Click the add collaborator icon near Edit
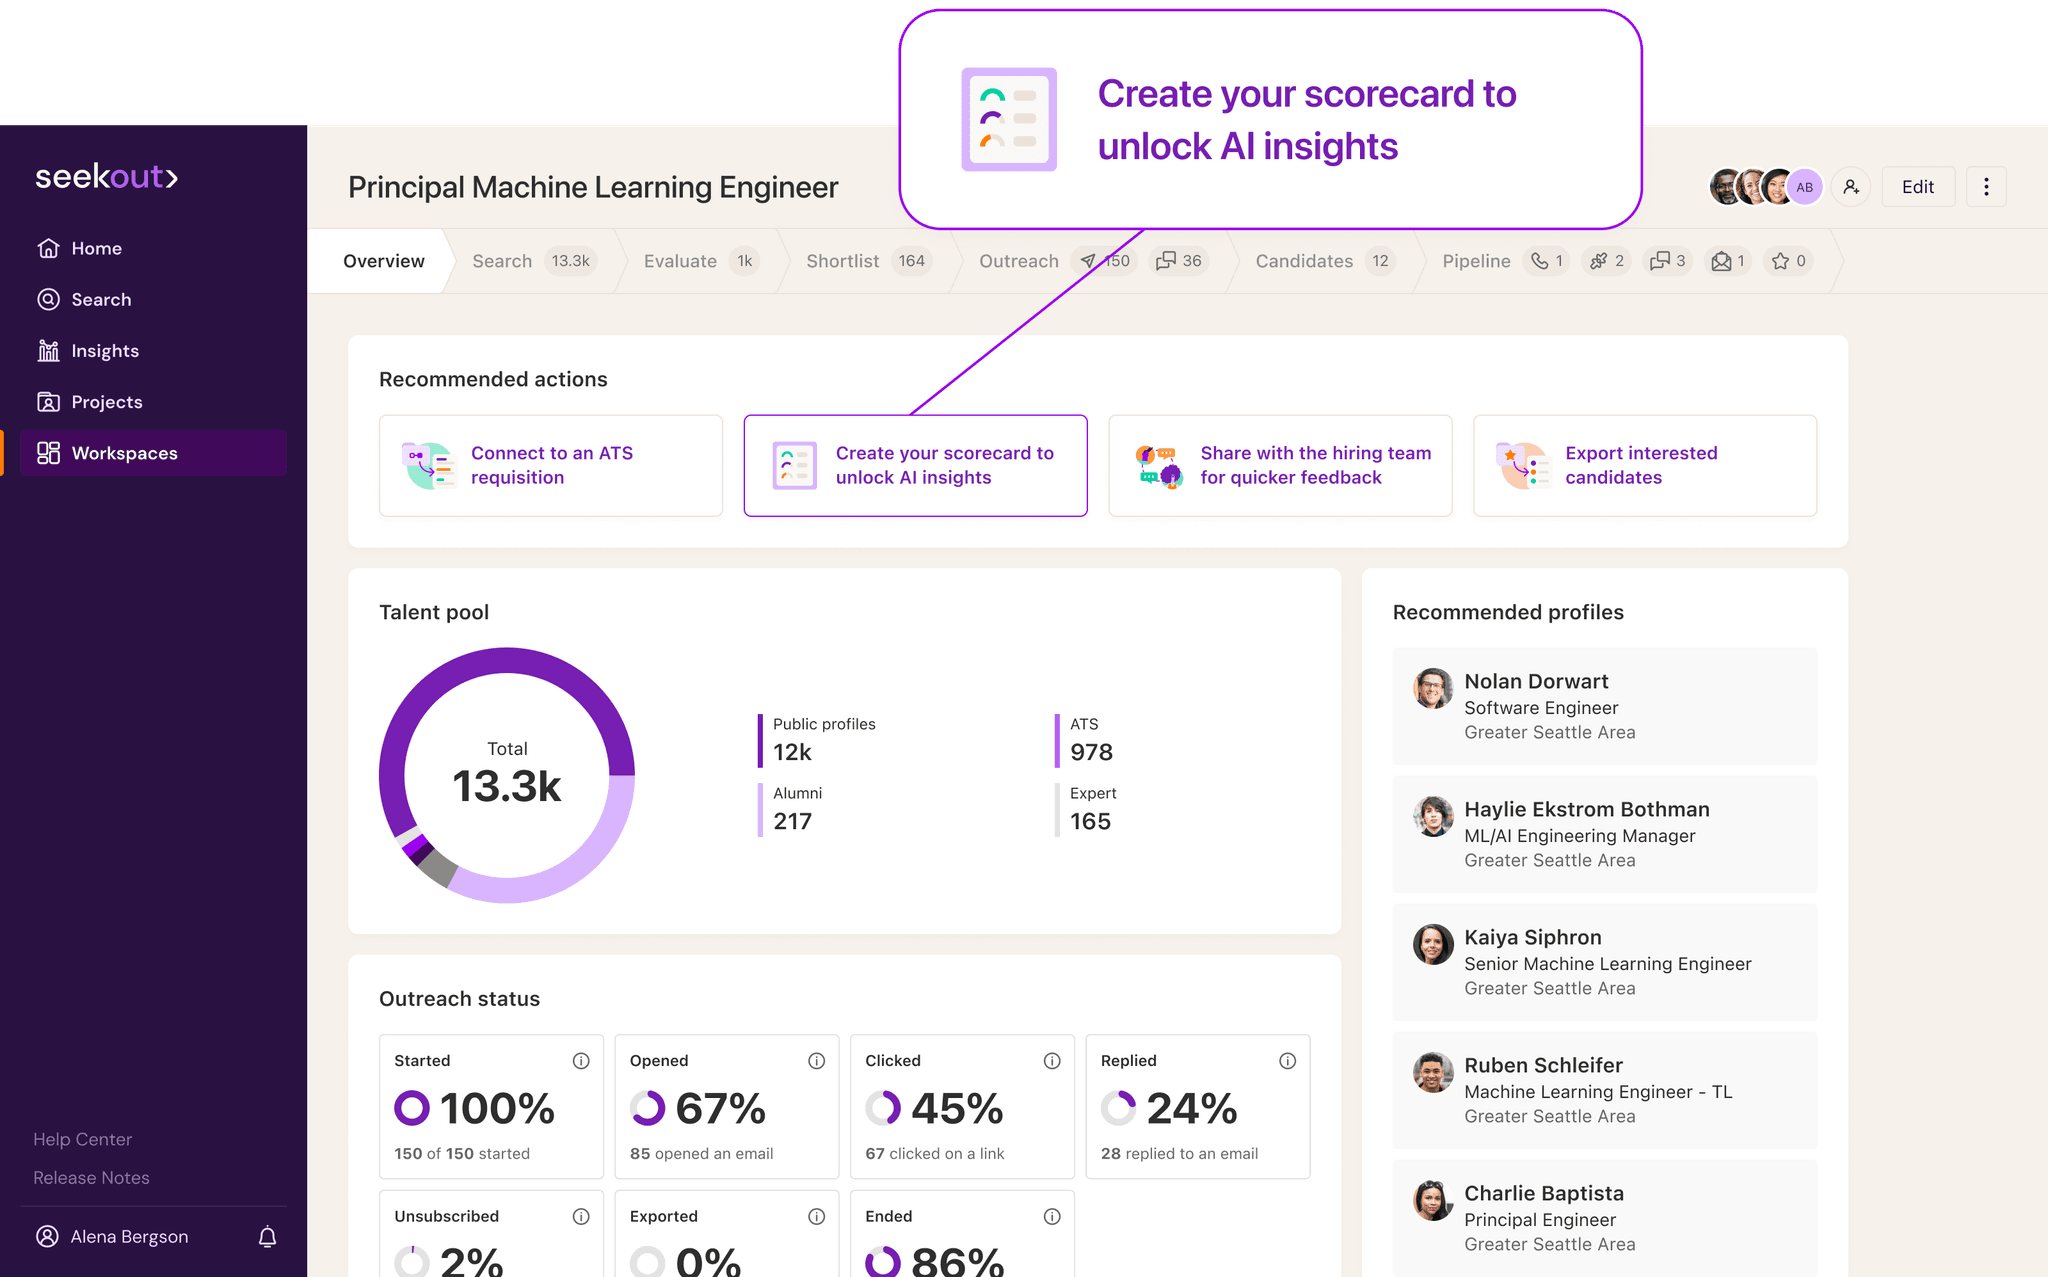2048x1277 pixels. pos(1851,186)
